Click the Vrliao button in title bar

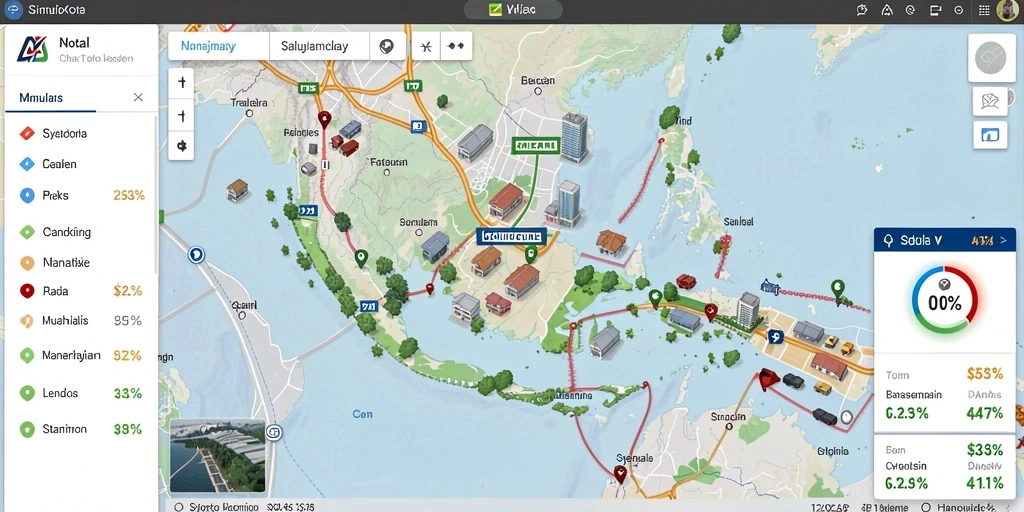[513, 10]
